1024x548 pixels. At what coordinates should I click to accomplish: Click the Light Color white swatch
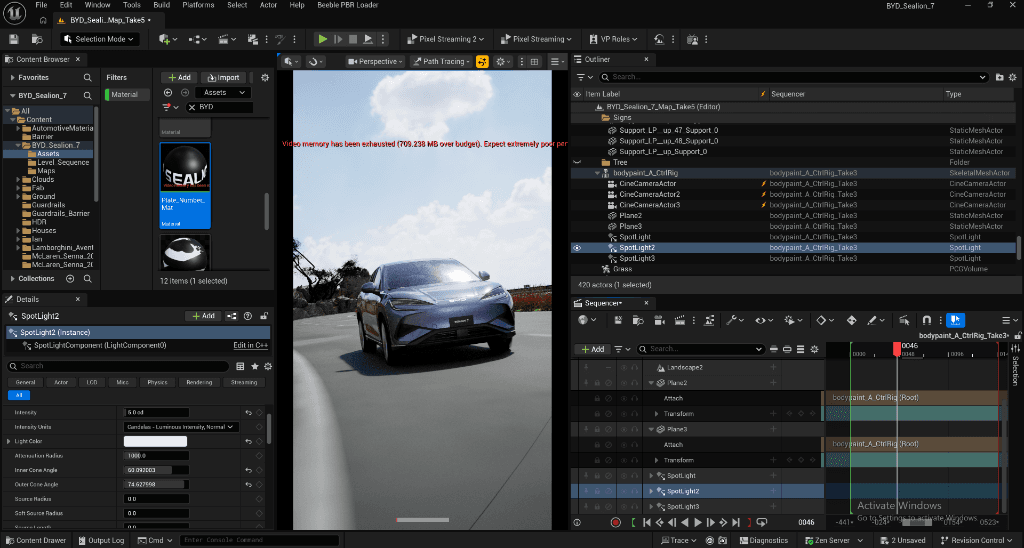155,442
